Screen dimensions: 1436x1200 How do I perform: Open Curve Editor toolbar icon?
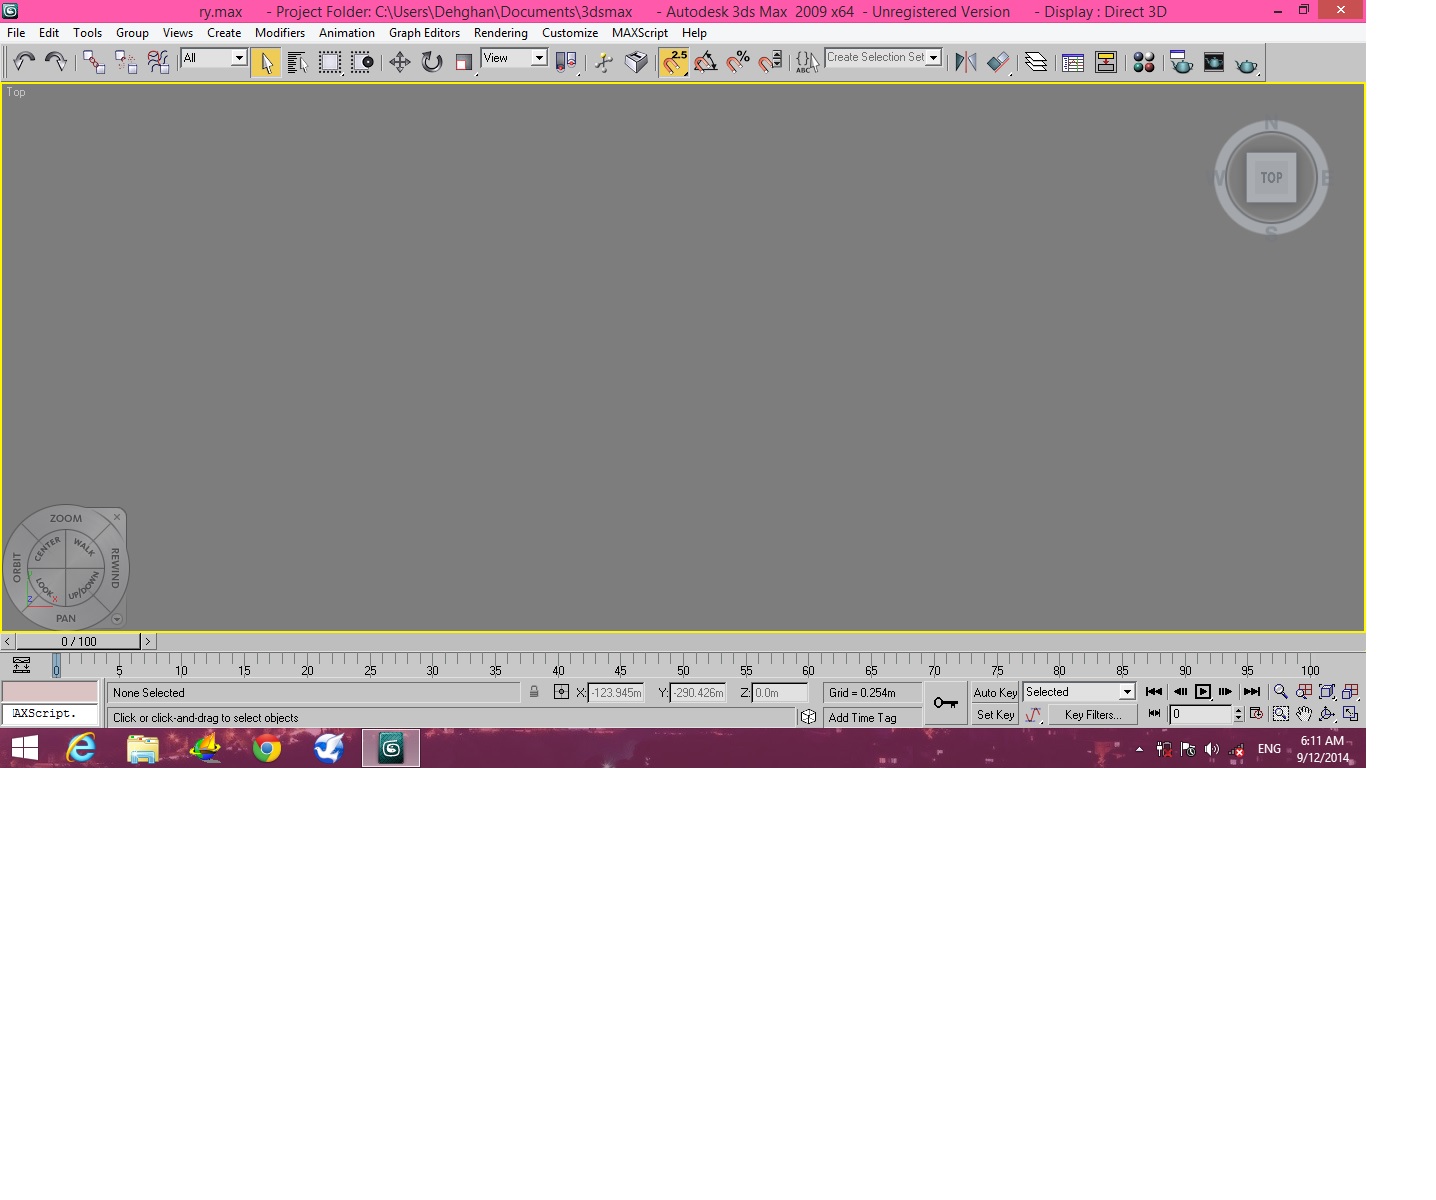point(1073,62)
